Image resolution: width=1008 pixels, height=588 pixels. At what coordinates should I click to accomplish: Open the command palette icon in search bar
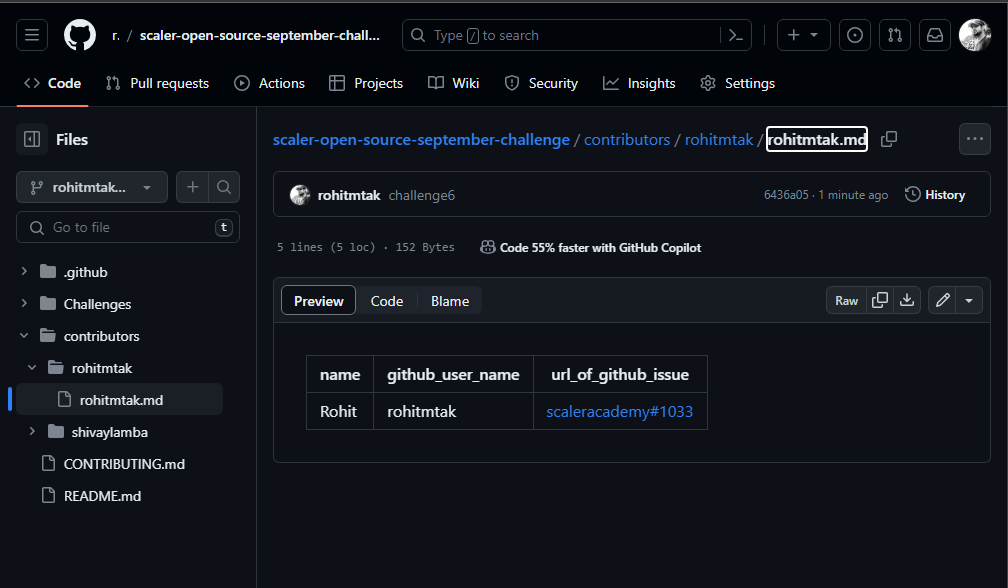point(736,34)
